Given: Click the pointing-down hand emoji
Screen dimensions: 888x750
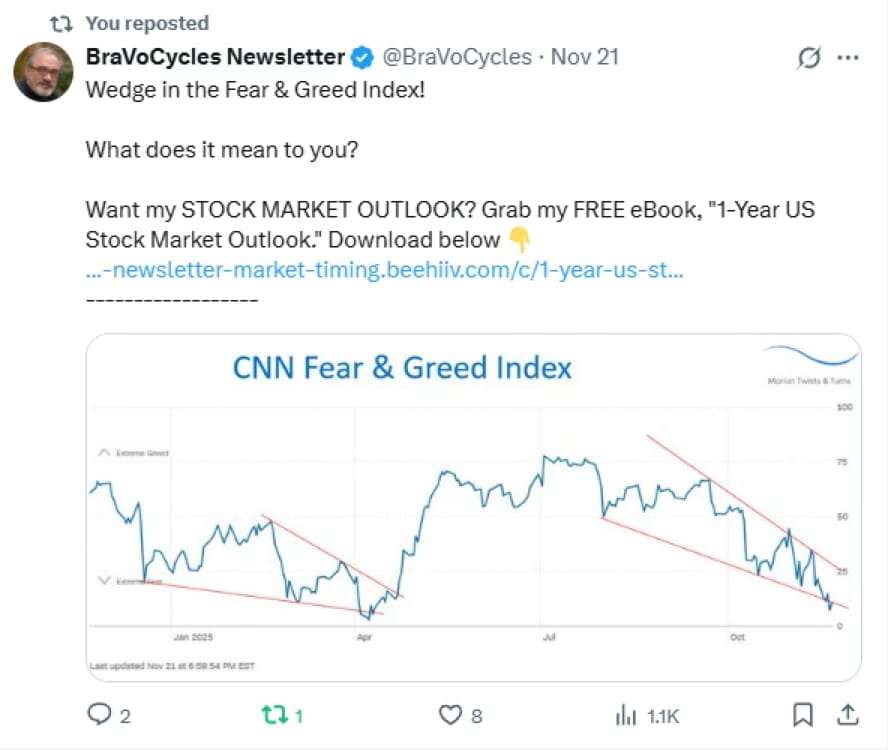Looking at the screenshot, I should click(519, 240).
